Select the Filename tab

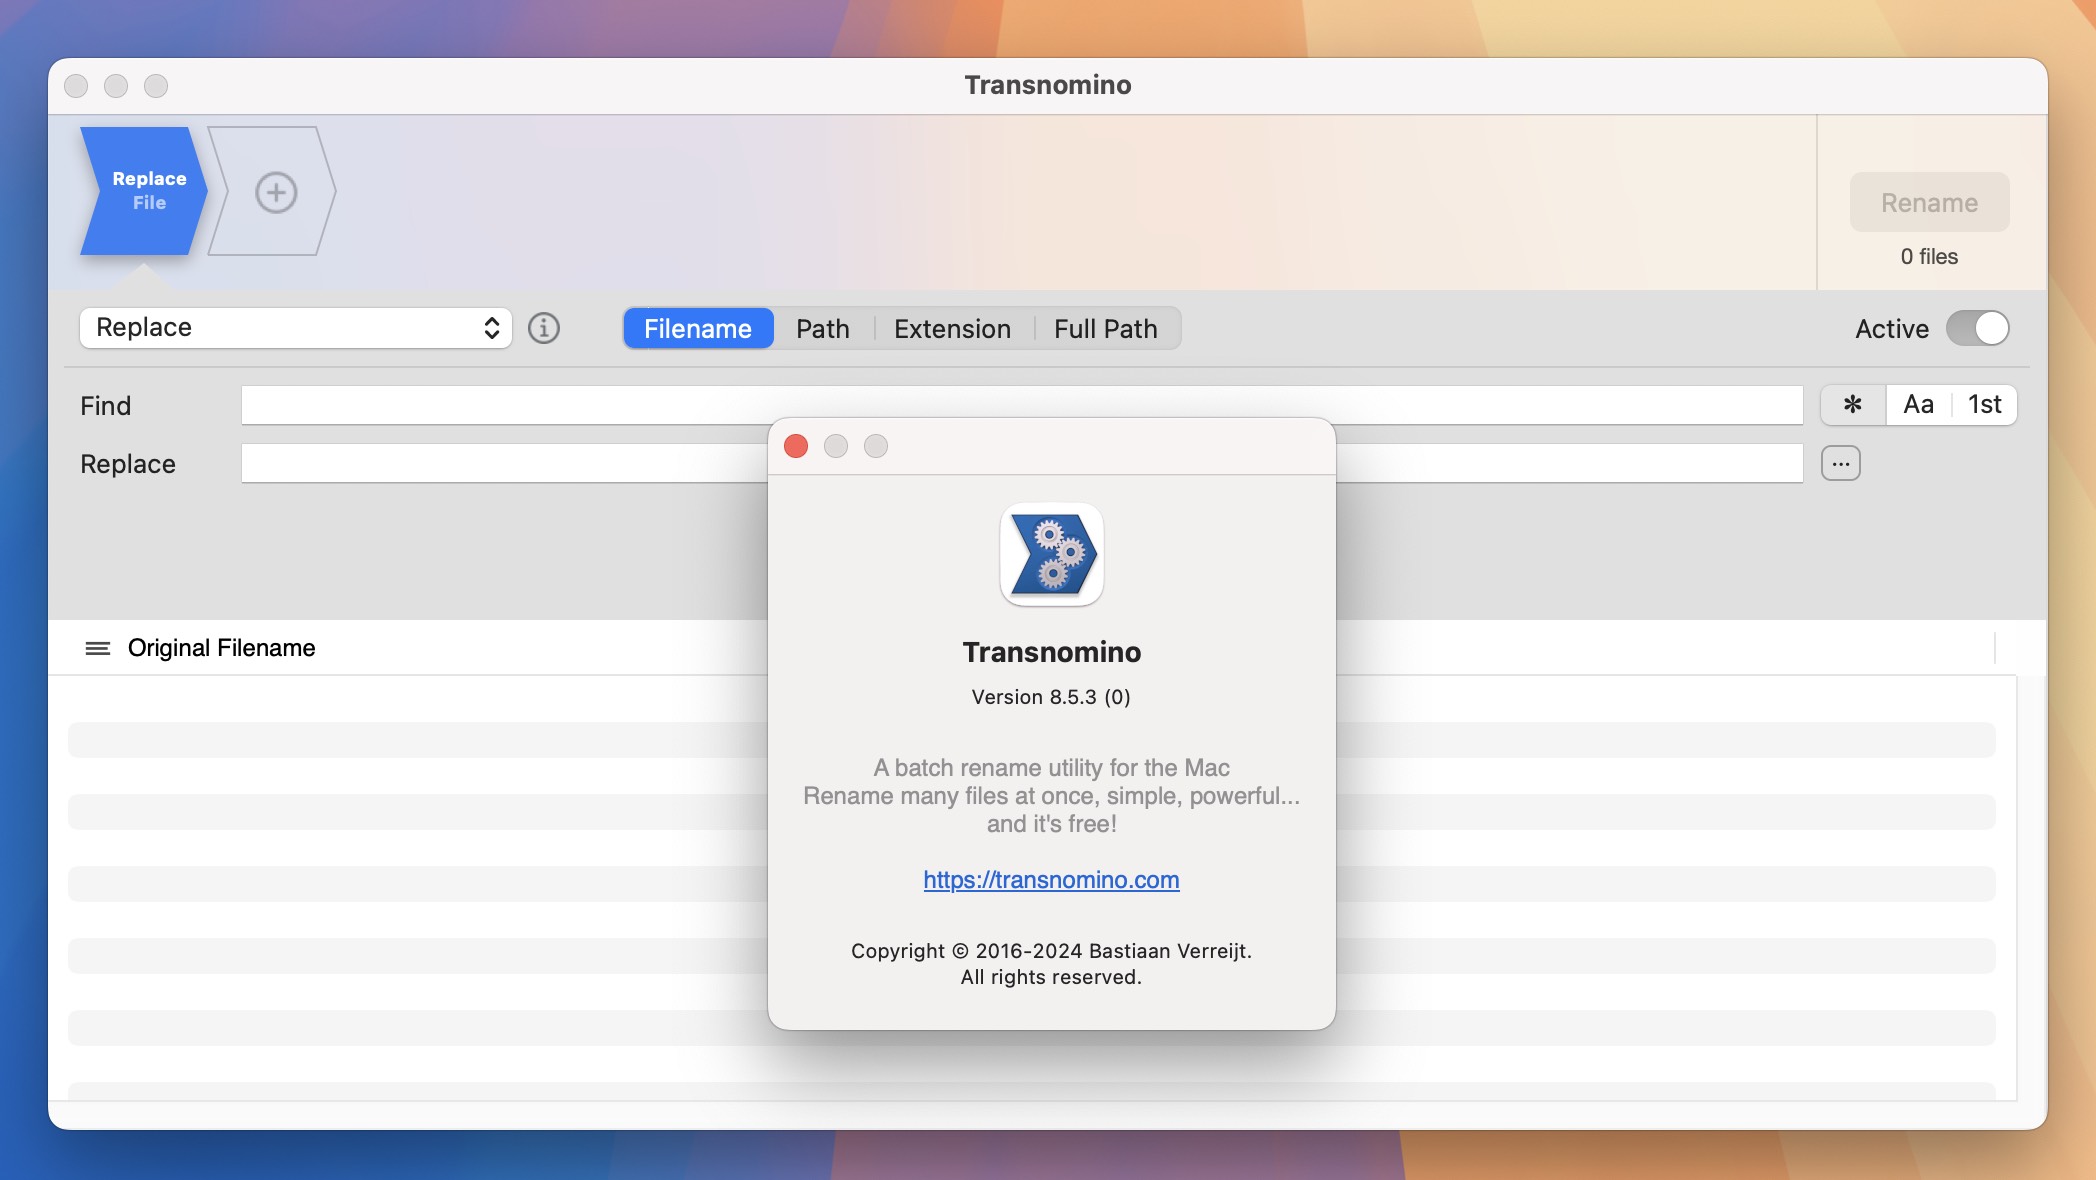click(x=698, y=328)
